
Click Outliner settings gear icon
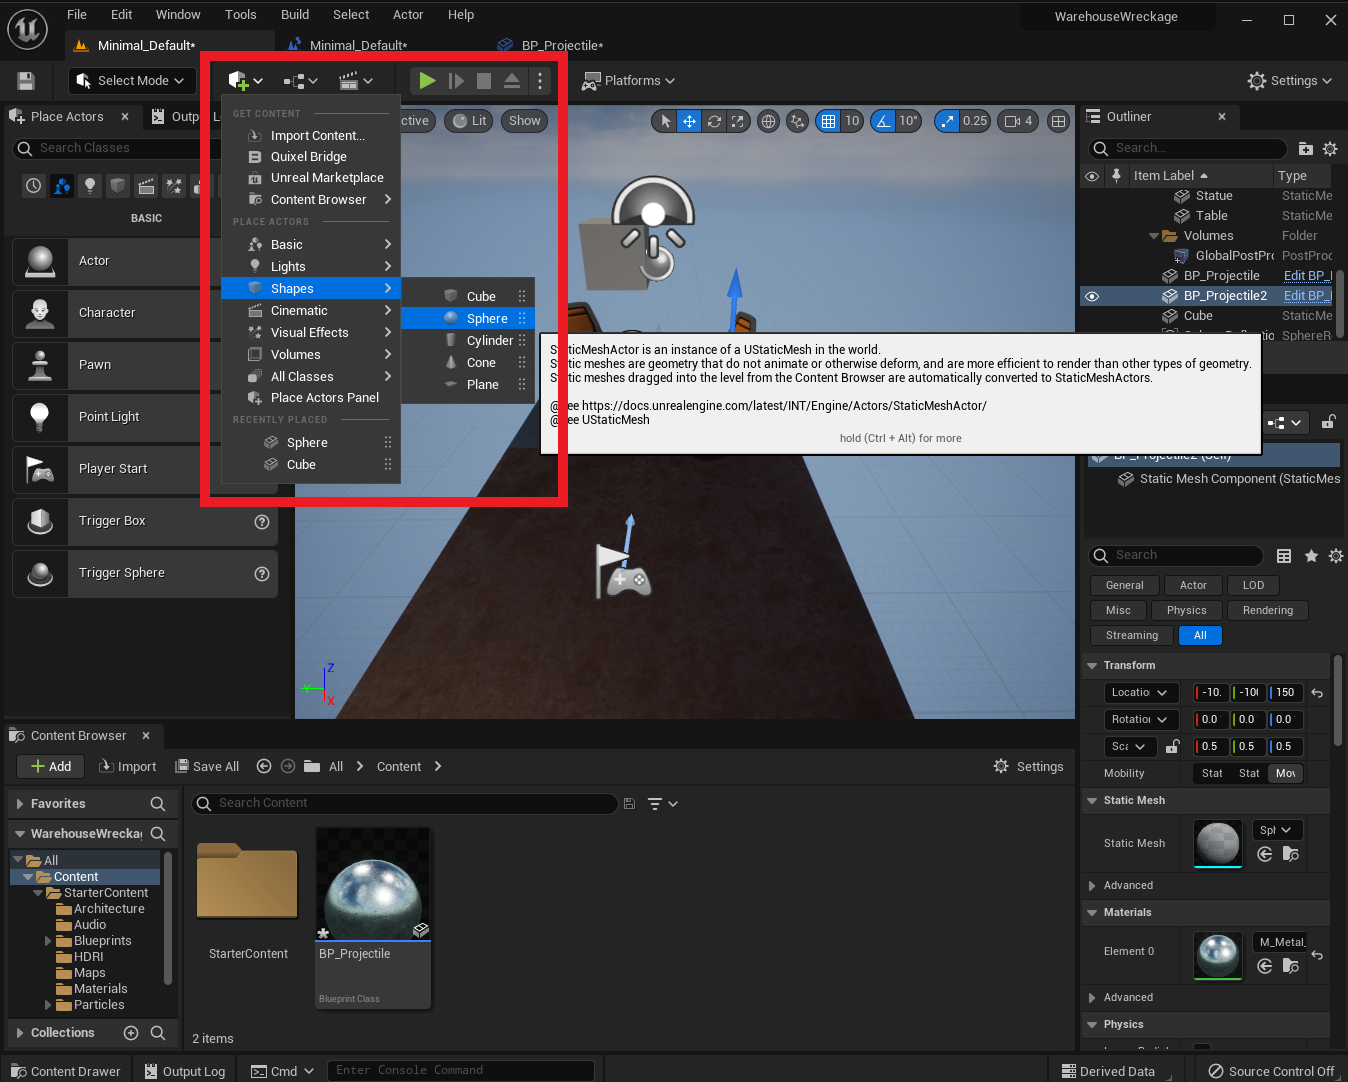click(1330, 149)
